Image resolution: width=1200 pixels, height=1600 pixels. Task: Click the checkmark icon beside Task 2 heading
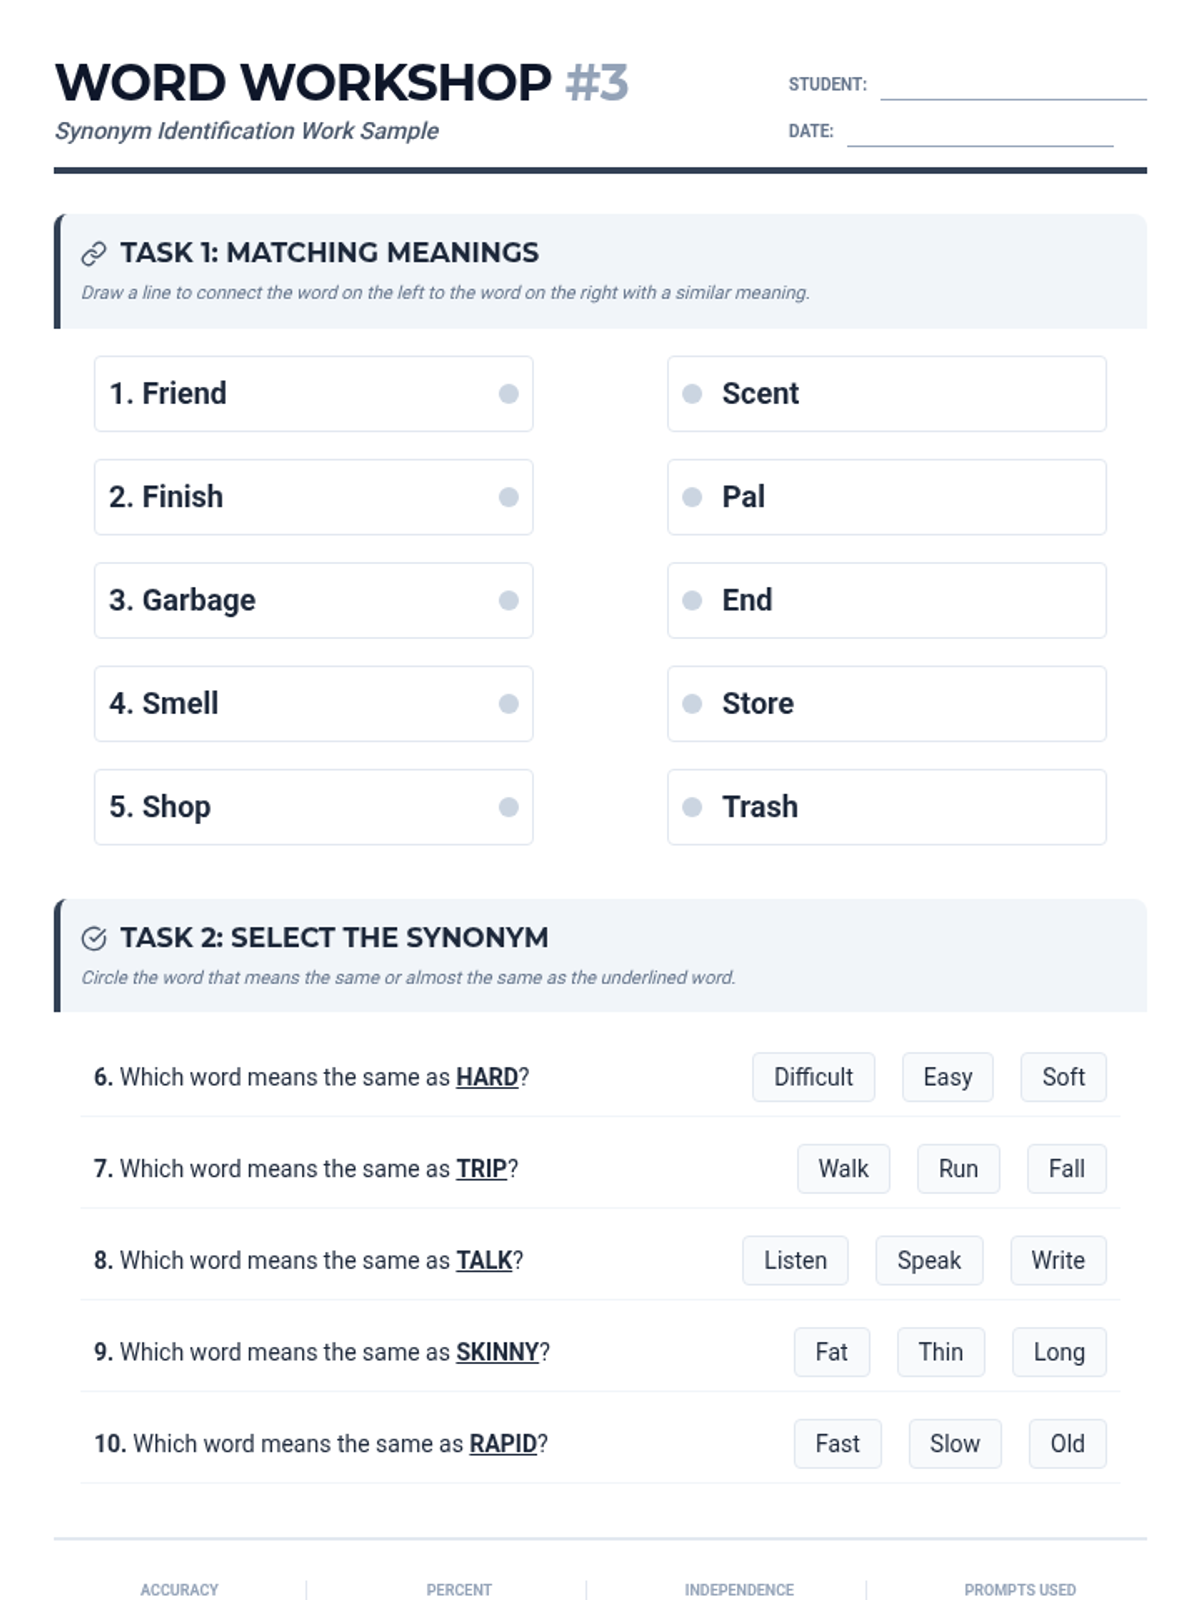[93, 938]
